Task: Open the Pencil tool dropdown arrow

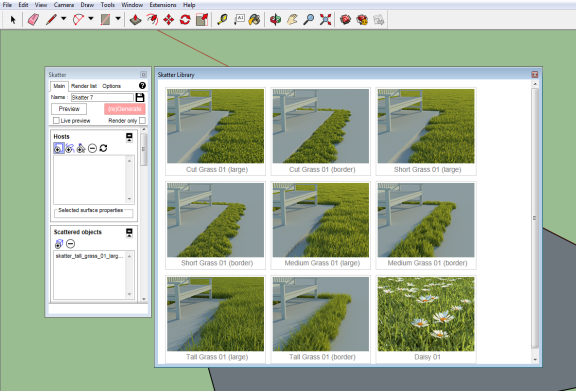Action: (x=64, y=18)
